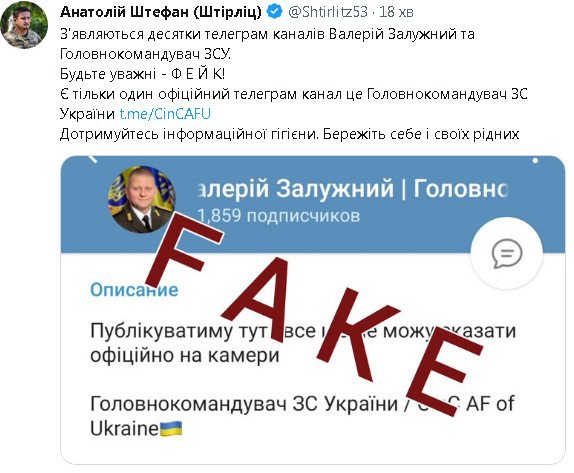Click the blue verified badge
The height and width of the screenshot is (473, 574).
[275, 12]
